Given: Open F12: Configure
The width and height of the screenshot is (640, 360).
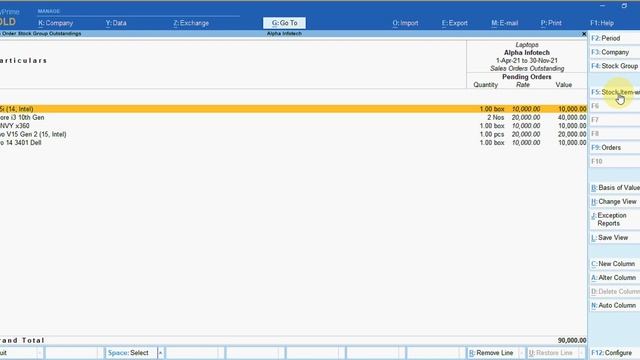Looking at the screenshot, I should coord(614,353).
